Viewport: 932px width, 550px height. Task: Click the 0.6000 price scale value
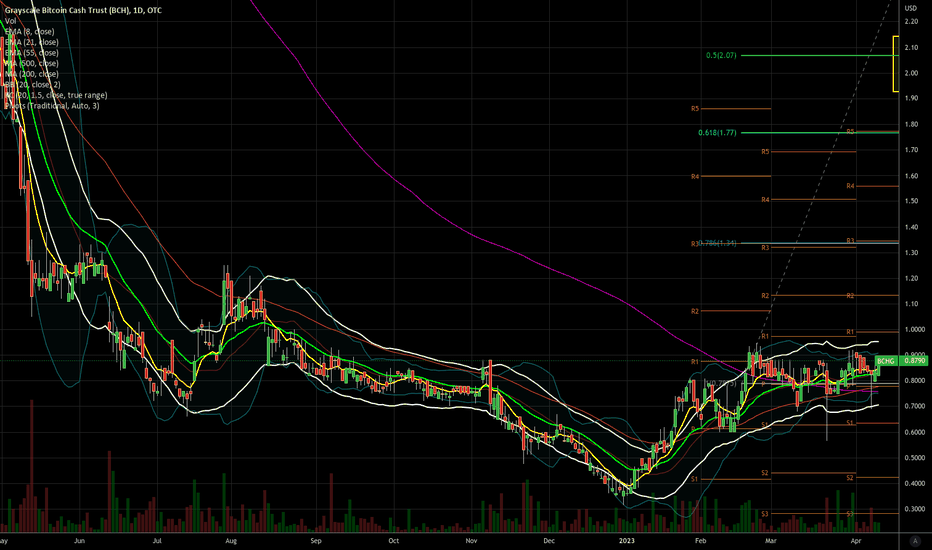tap(914, 432)
